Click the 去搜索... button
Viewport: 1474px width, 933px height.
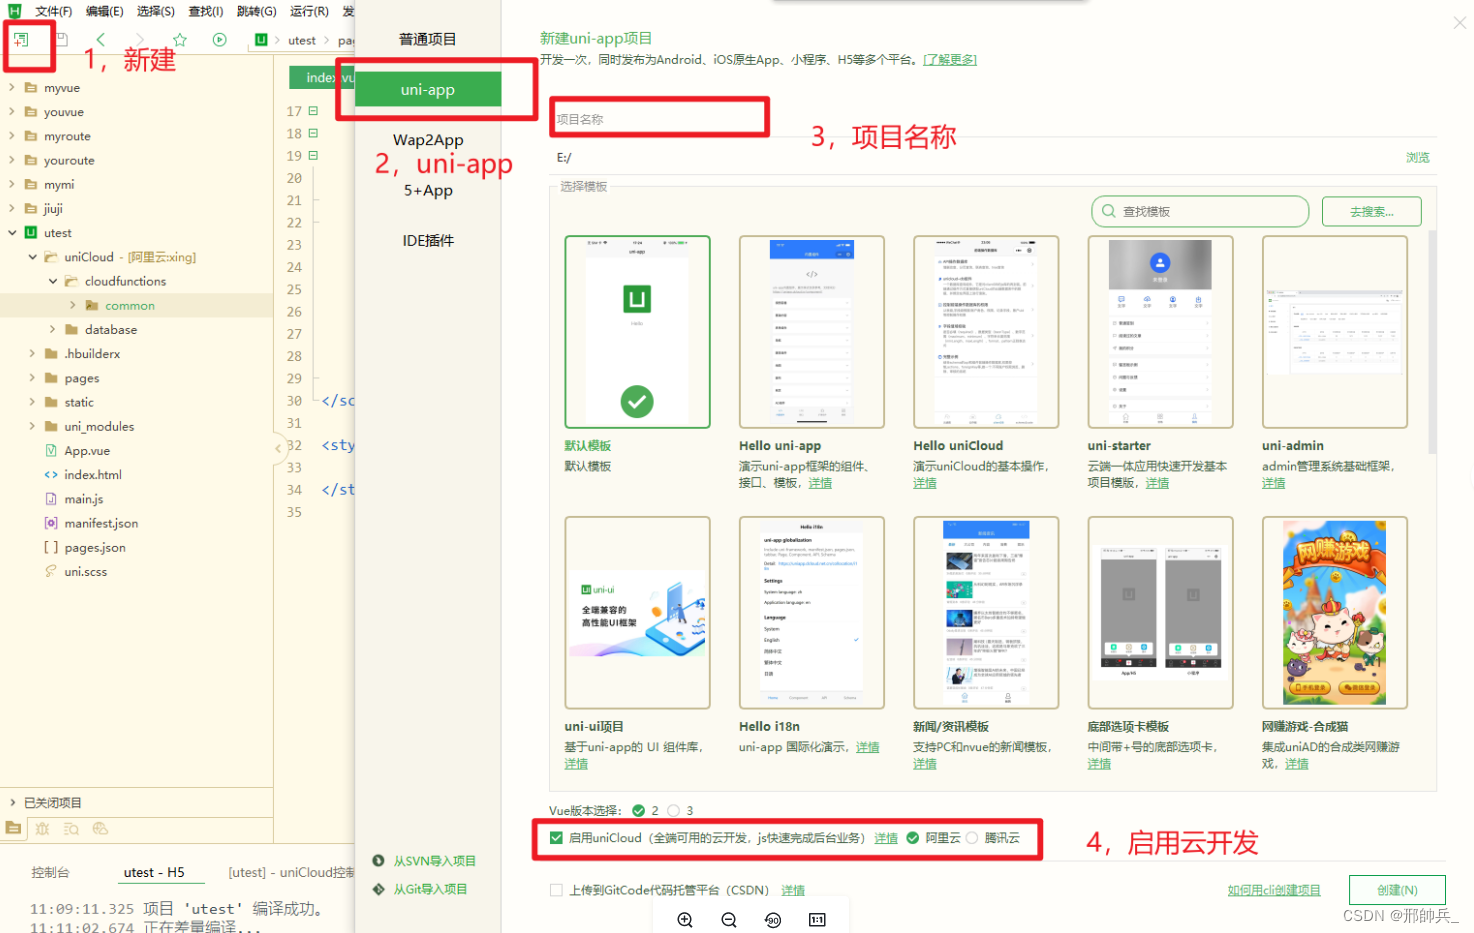coord(1371,211)
